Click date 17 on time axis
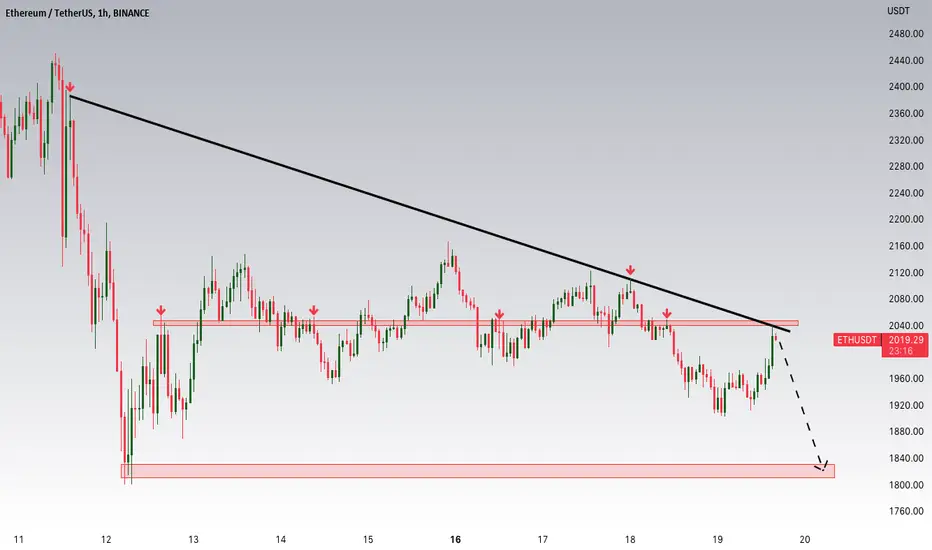The width and height of the screenshot is (932, 550). (543, 539)
